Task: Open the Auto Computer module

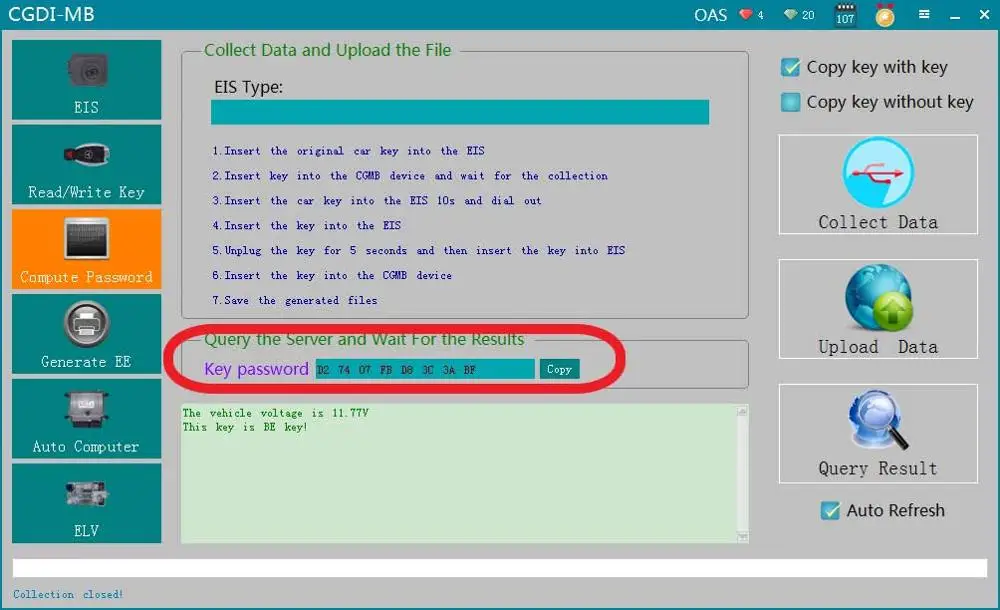Action: tap(86, 419)
